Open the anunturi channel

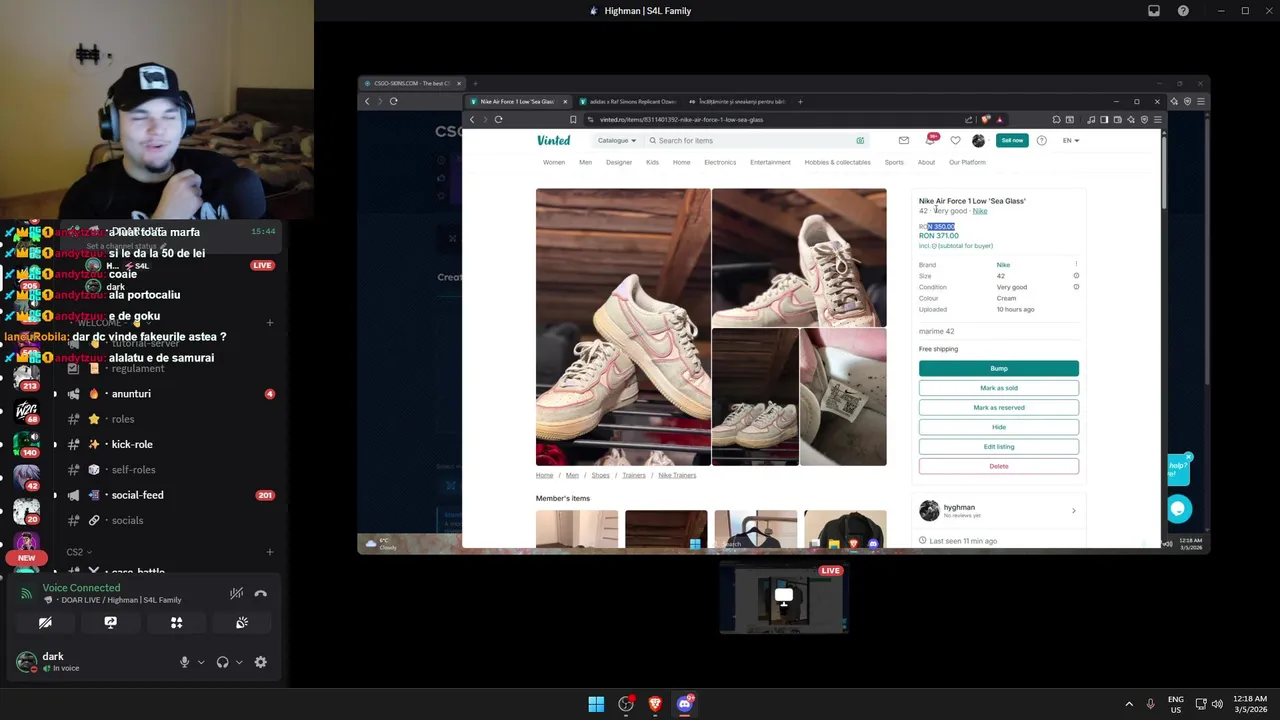coord(131,394)
